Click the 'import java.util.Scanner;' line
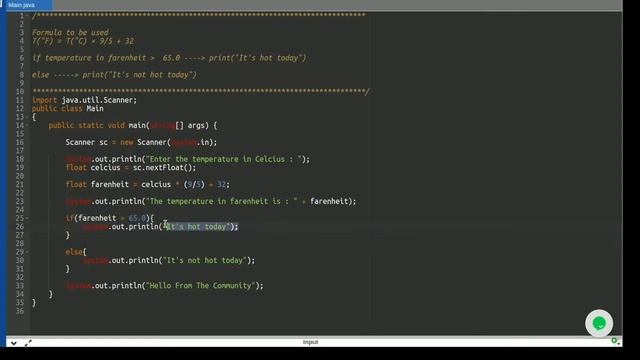640x360 pixels. [x=84, y=100]
